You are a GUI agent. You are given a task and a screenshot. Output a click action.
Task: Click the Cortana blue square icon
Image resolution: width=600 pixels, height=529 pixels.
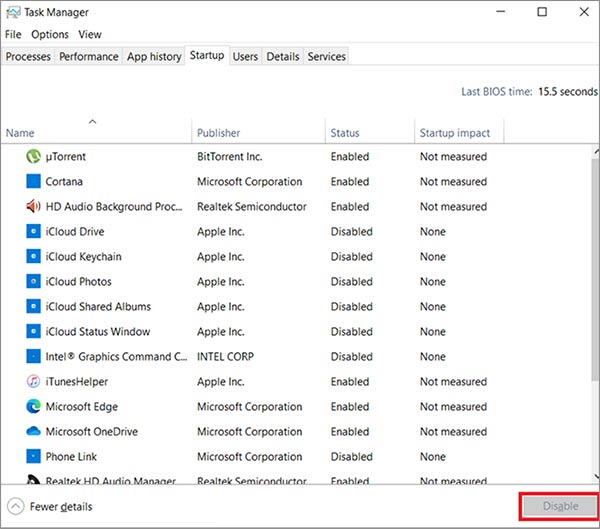pyautogui.click(x=33, y=181)
